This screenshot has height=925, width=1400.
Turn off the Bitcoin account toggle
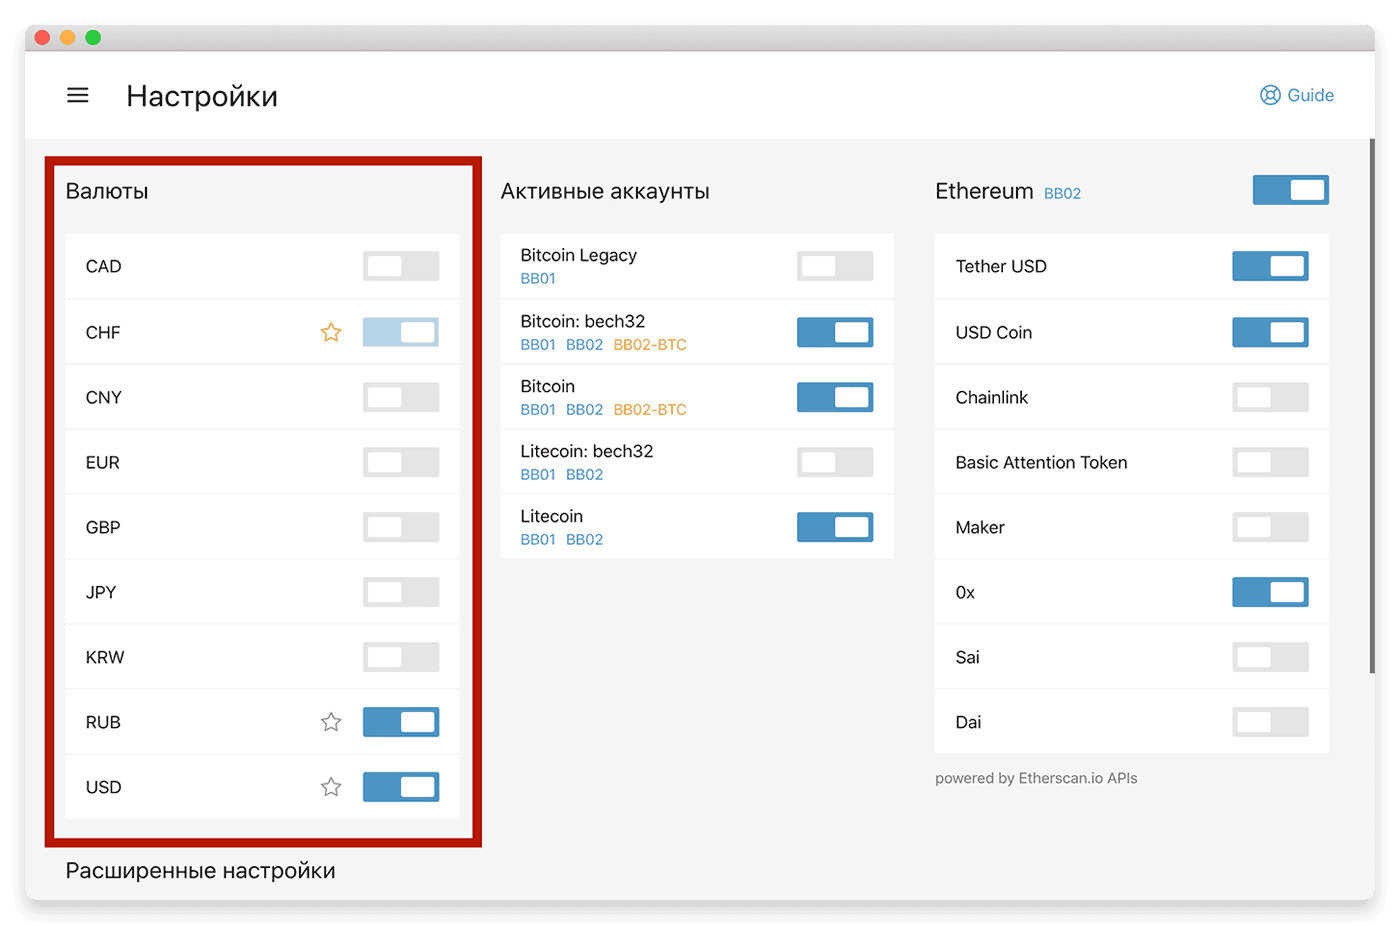click(835, 397)
